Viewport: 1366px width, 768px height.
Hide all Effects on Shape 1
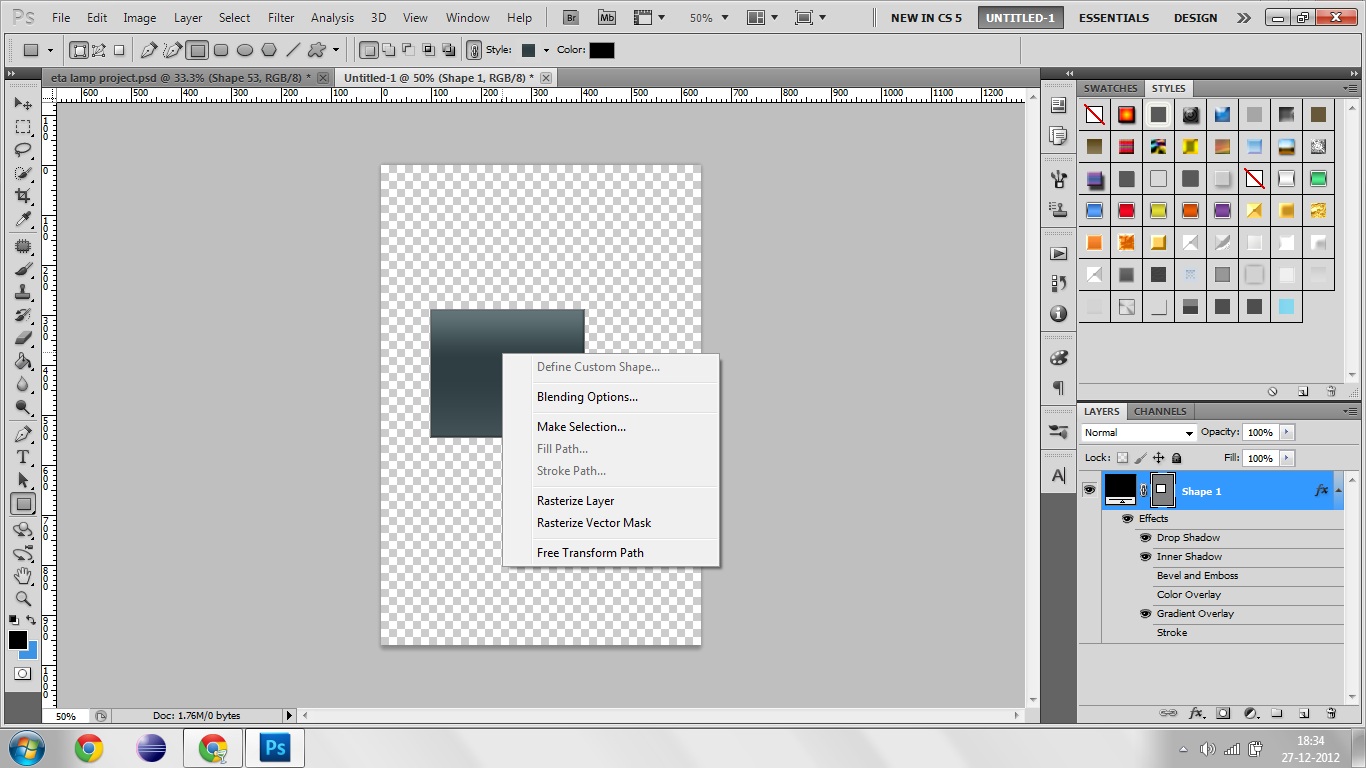(x=1127, y=519)
